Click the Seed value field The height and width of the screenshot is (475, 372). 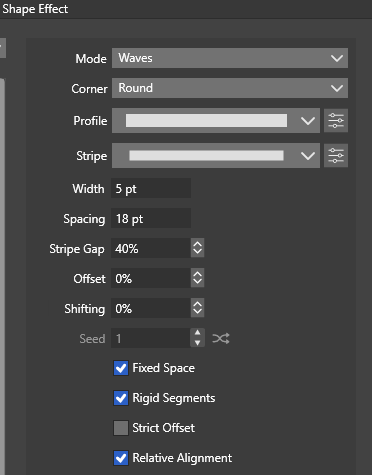pyautogui.click(x=151, y=338)
